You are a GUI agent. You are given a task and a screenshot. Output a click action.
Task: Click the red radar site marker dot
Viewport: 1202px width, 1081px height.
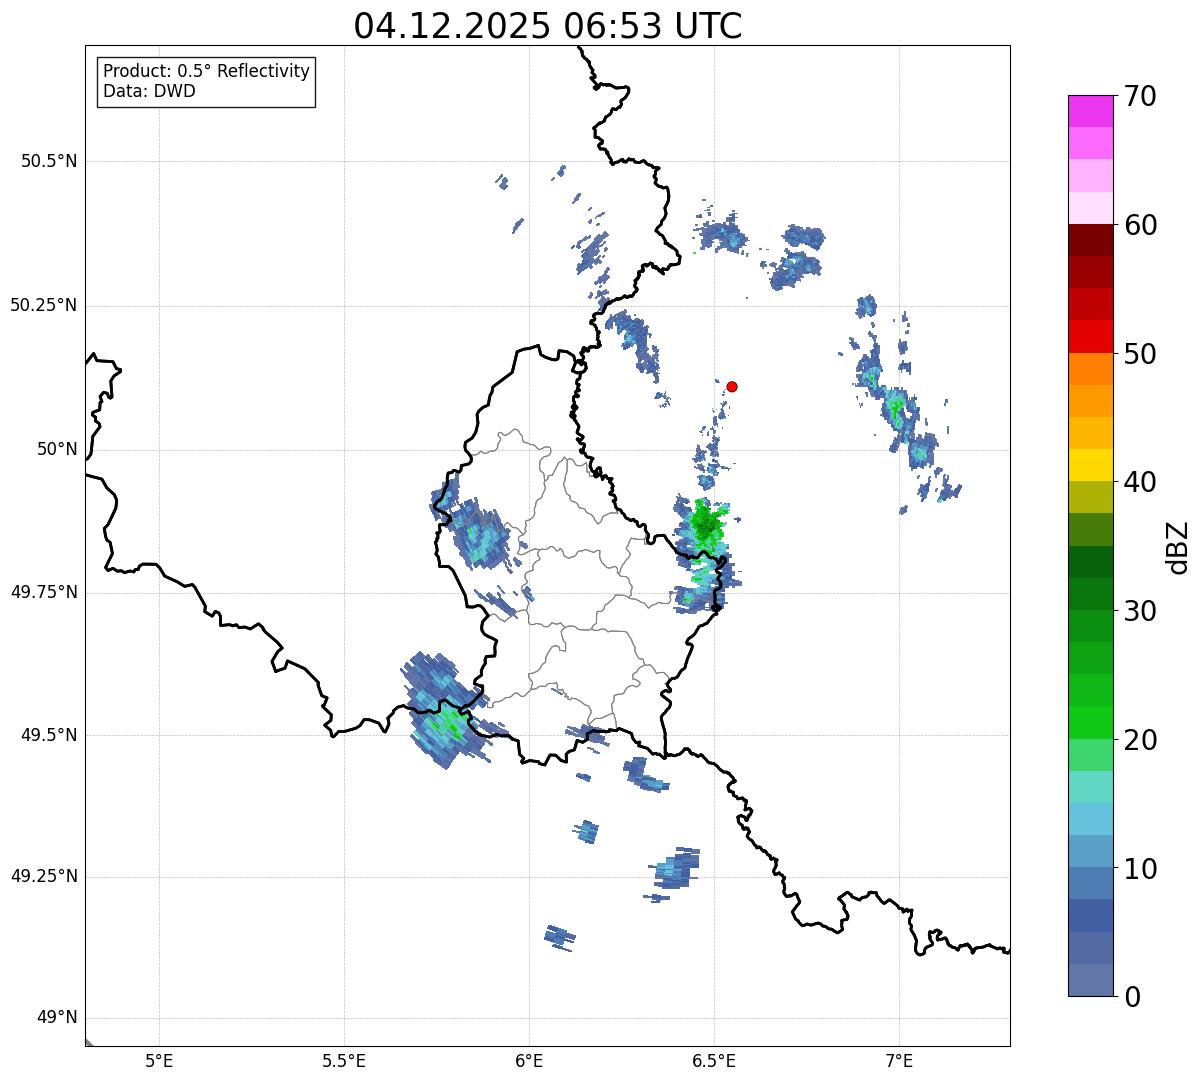coord(732,386)
